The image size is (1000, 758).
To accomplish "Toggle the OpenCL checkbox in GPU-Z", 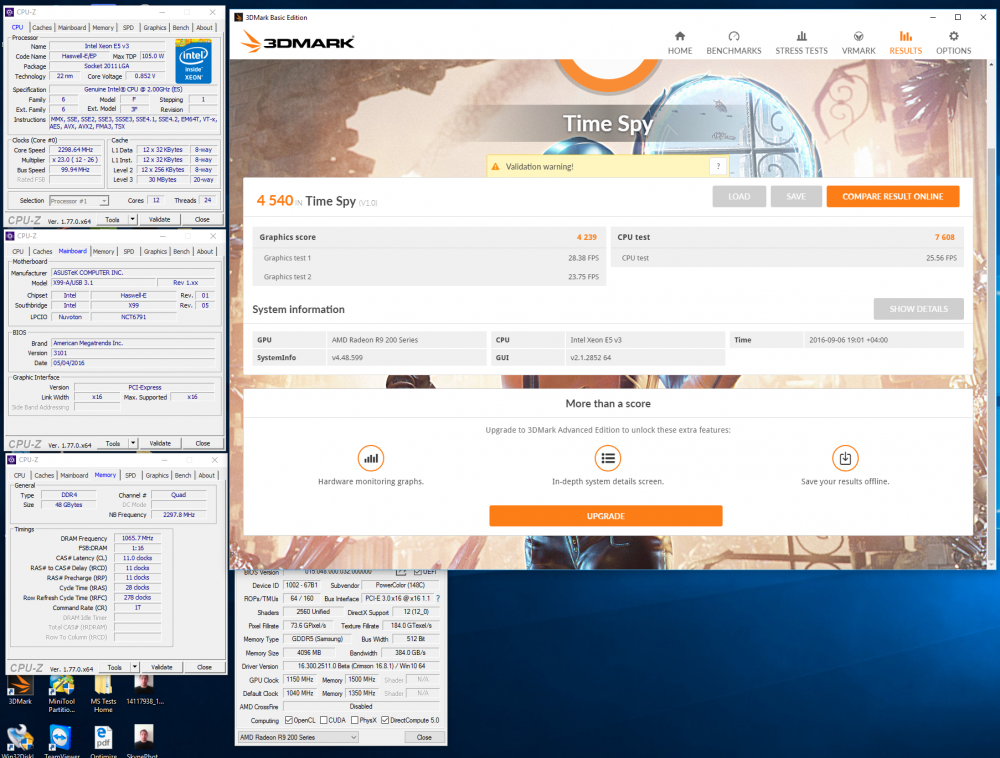I will pos(289,720).
